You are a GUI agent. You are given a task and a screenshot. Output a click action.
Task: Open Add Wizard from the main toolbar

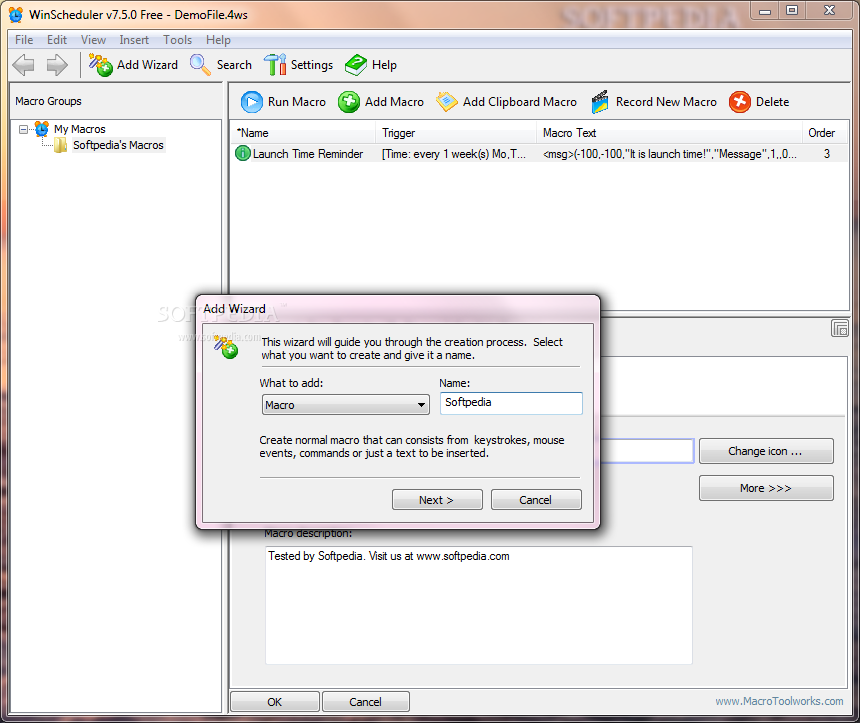click(133, 65)
